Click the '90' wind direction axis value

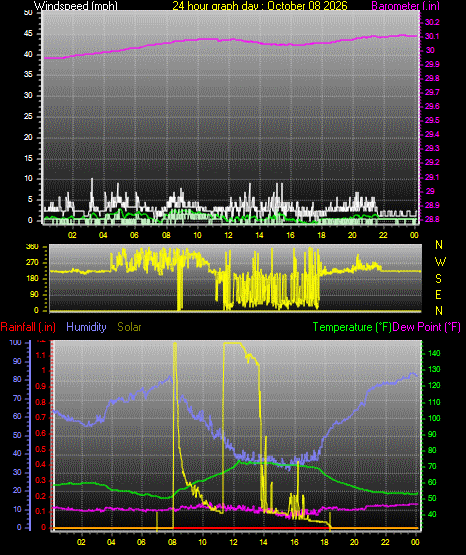click(x=34, y=294)
